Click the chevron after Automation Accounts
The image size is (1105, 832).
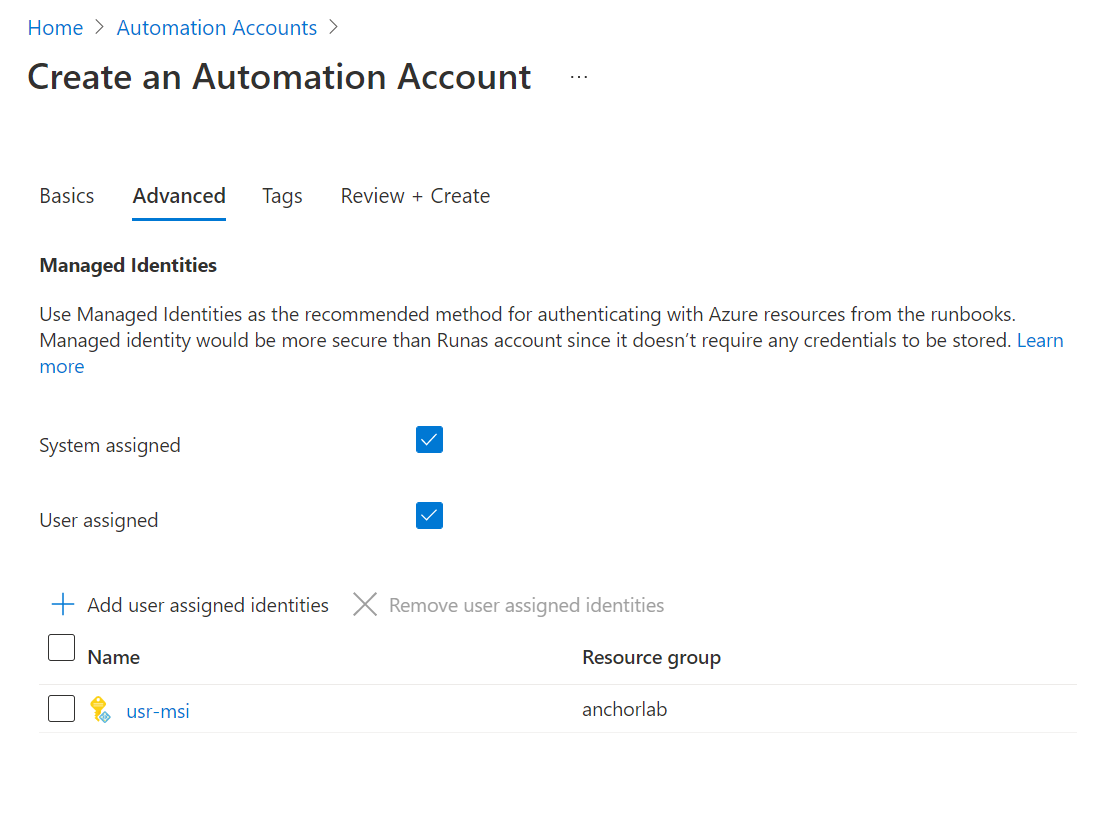[x=333, y=27]
